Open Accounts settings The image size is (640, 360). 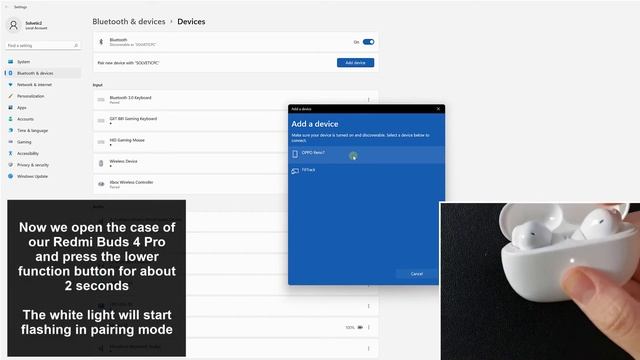coord(25,119)
